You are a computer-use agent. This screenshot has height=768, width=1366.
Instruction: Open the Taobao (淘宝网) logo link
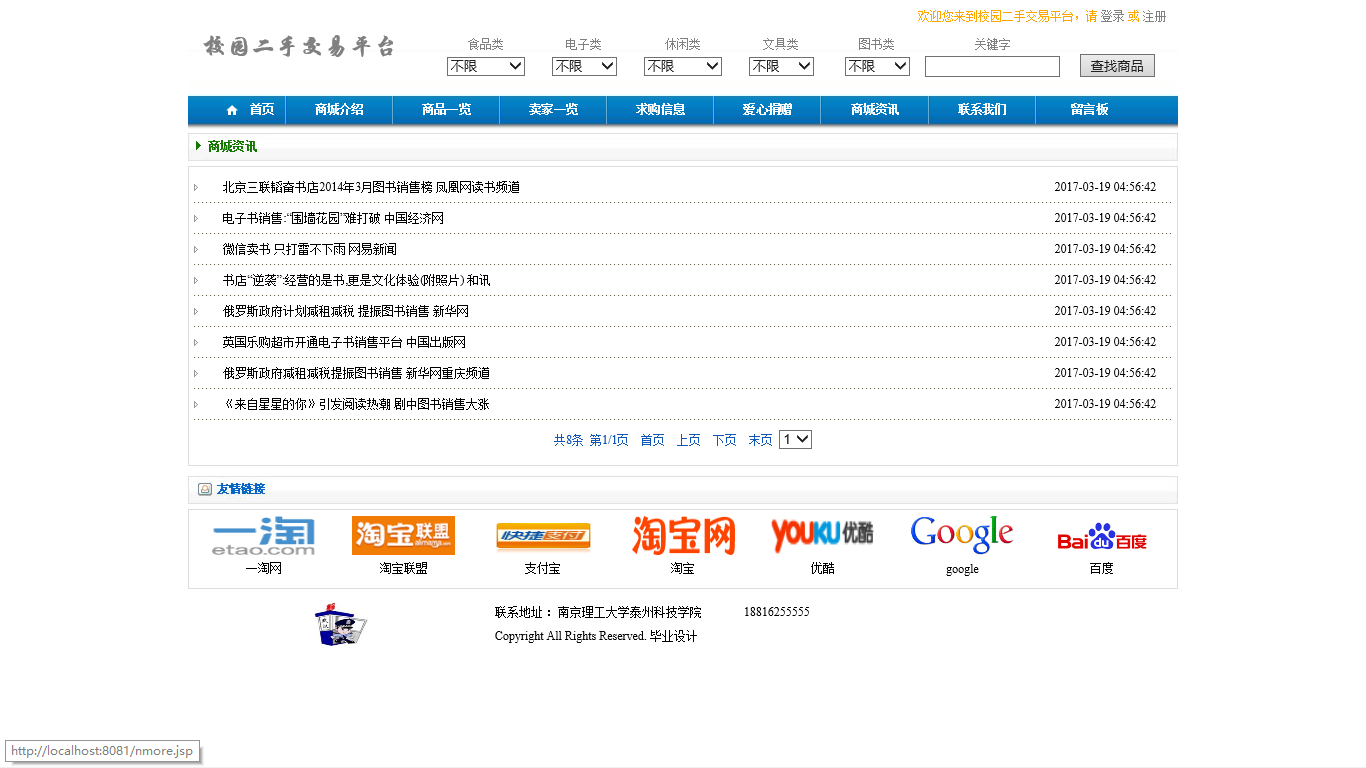point(683,536)
